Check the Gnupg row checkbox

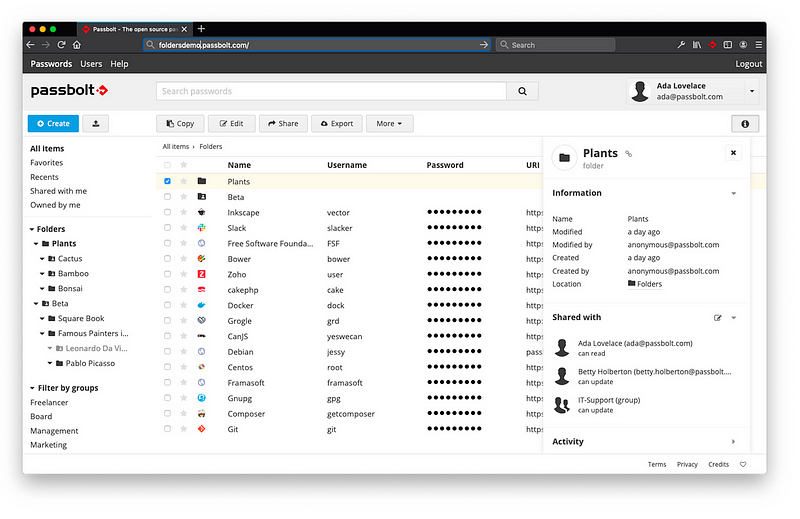(x=167, y=398)
